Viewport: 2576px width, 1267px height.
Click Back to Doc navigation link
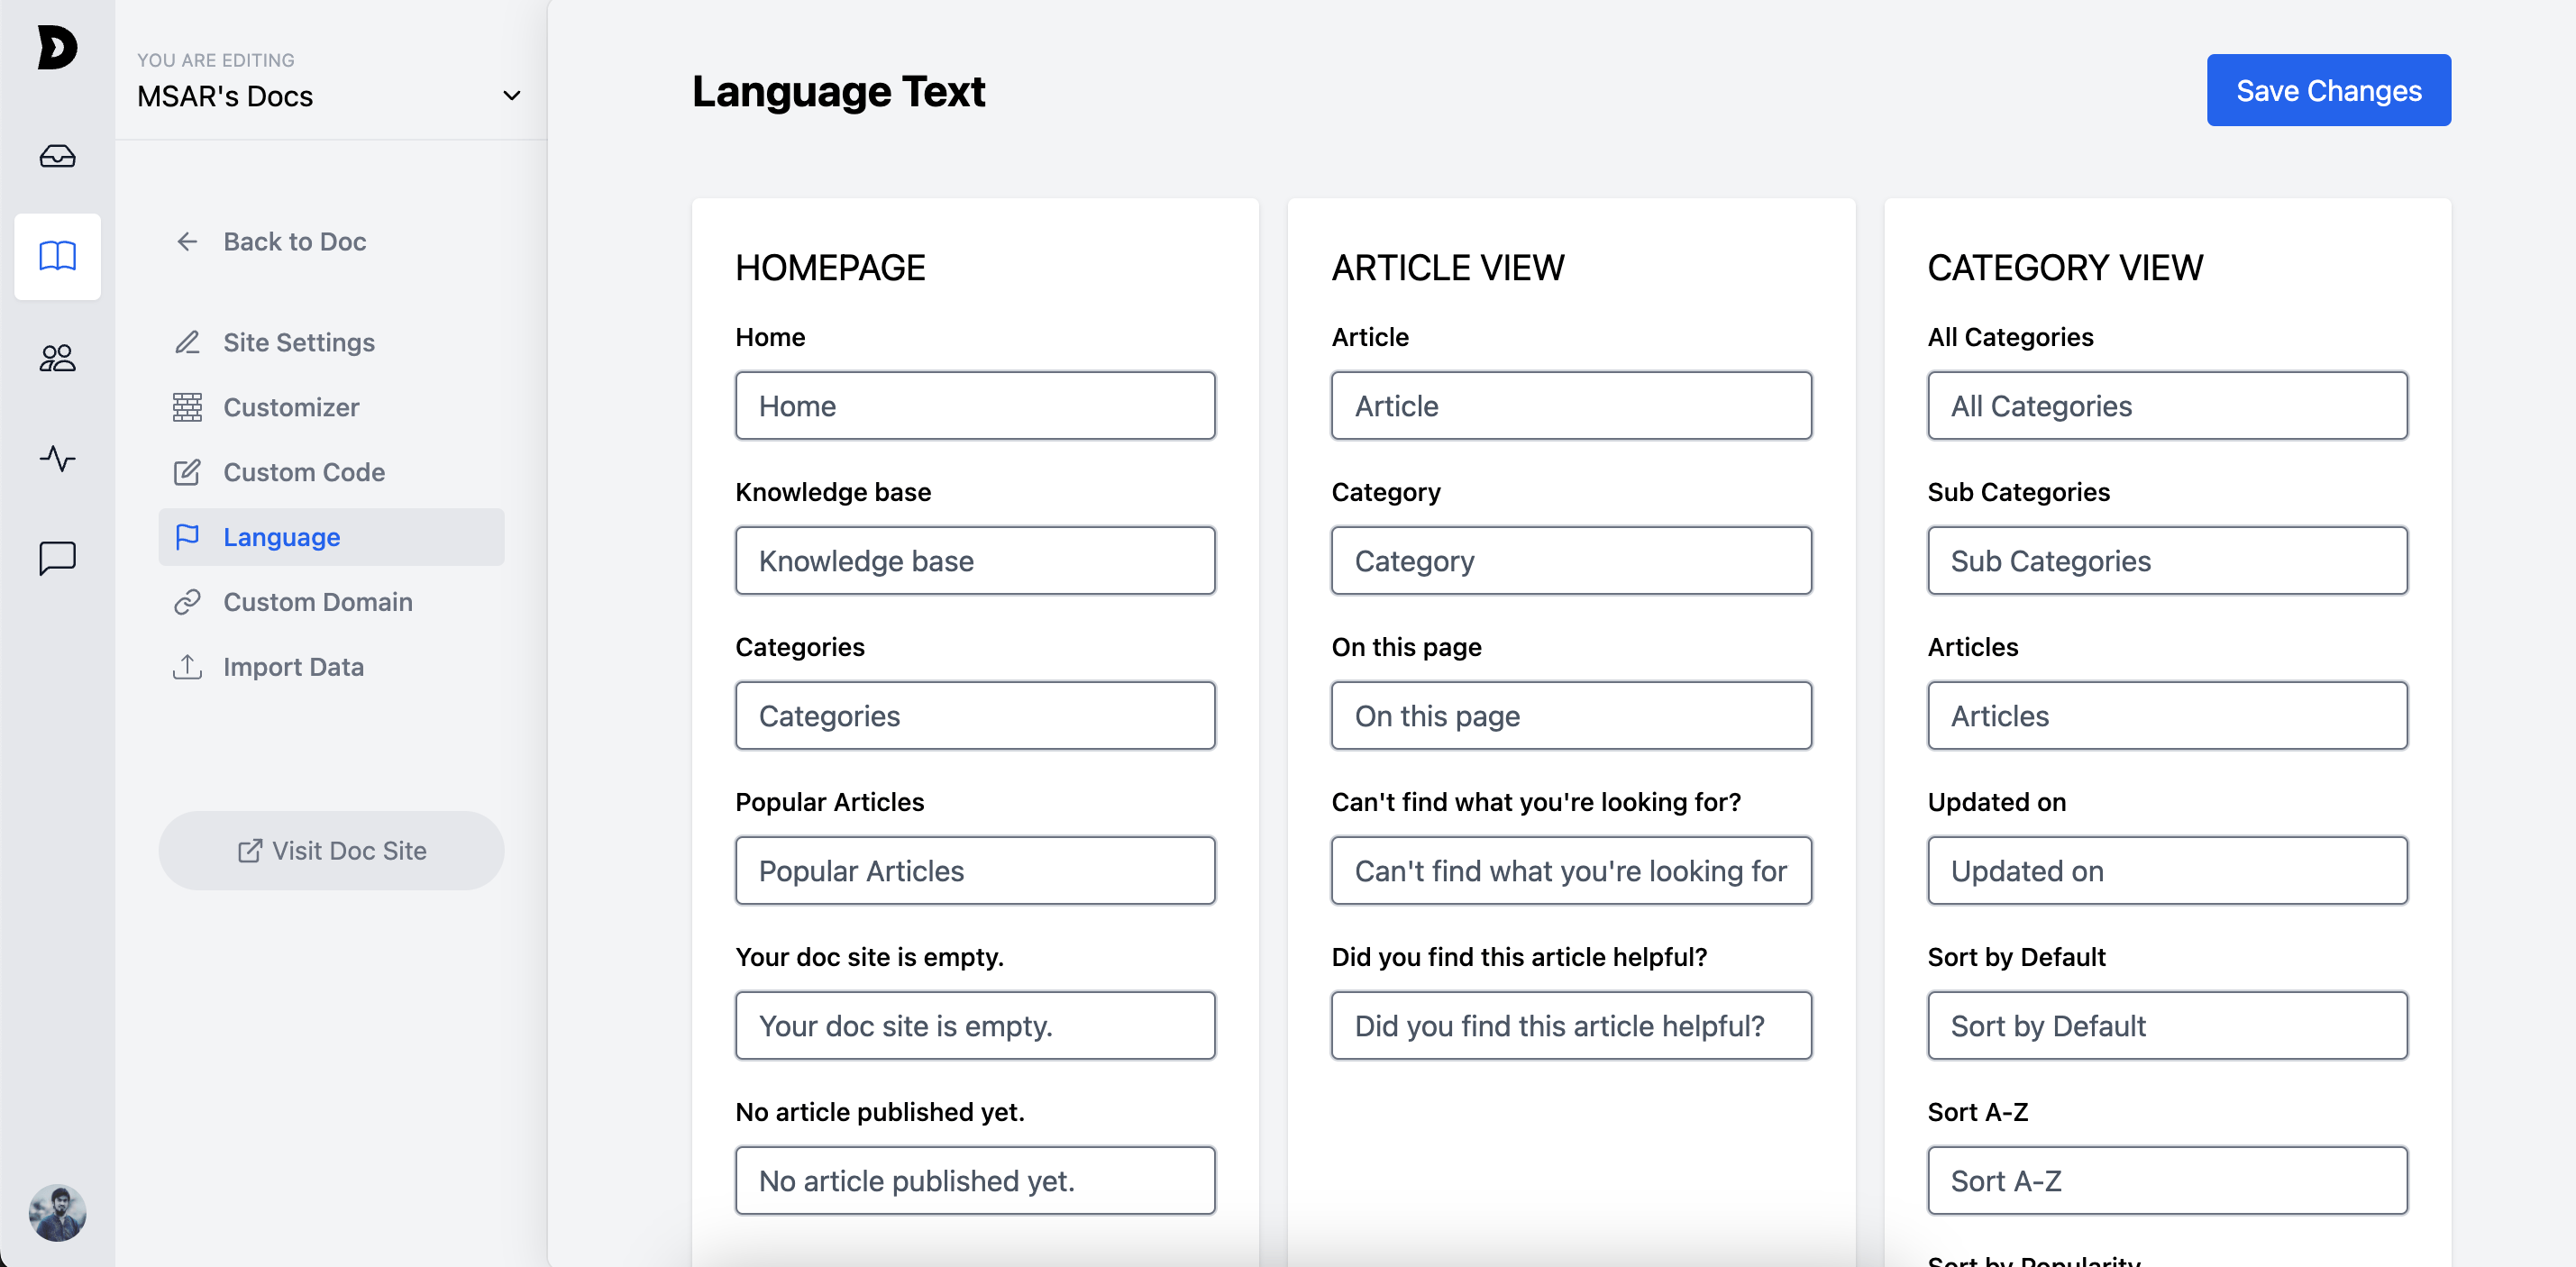[x=294, y=242]
